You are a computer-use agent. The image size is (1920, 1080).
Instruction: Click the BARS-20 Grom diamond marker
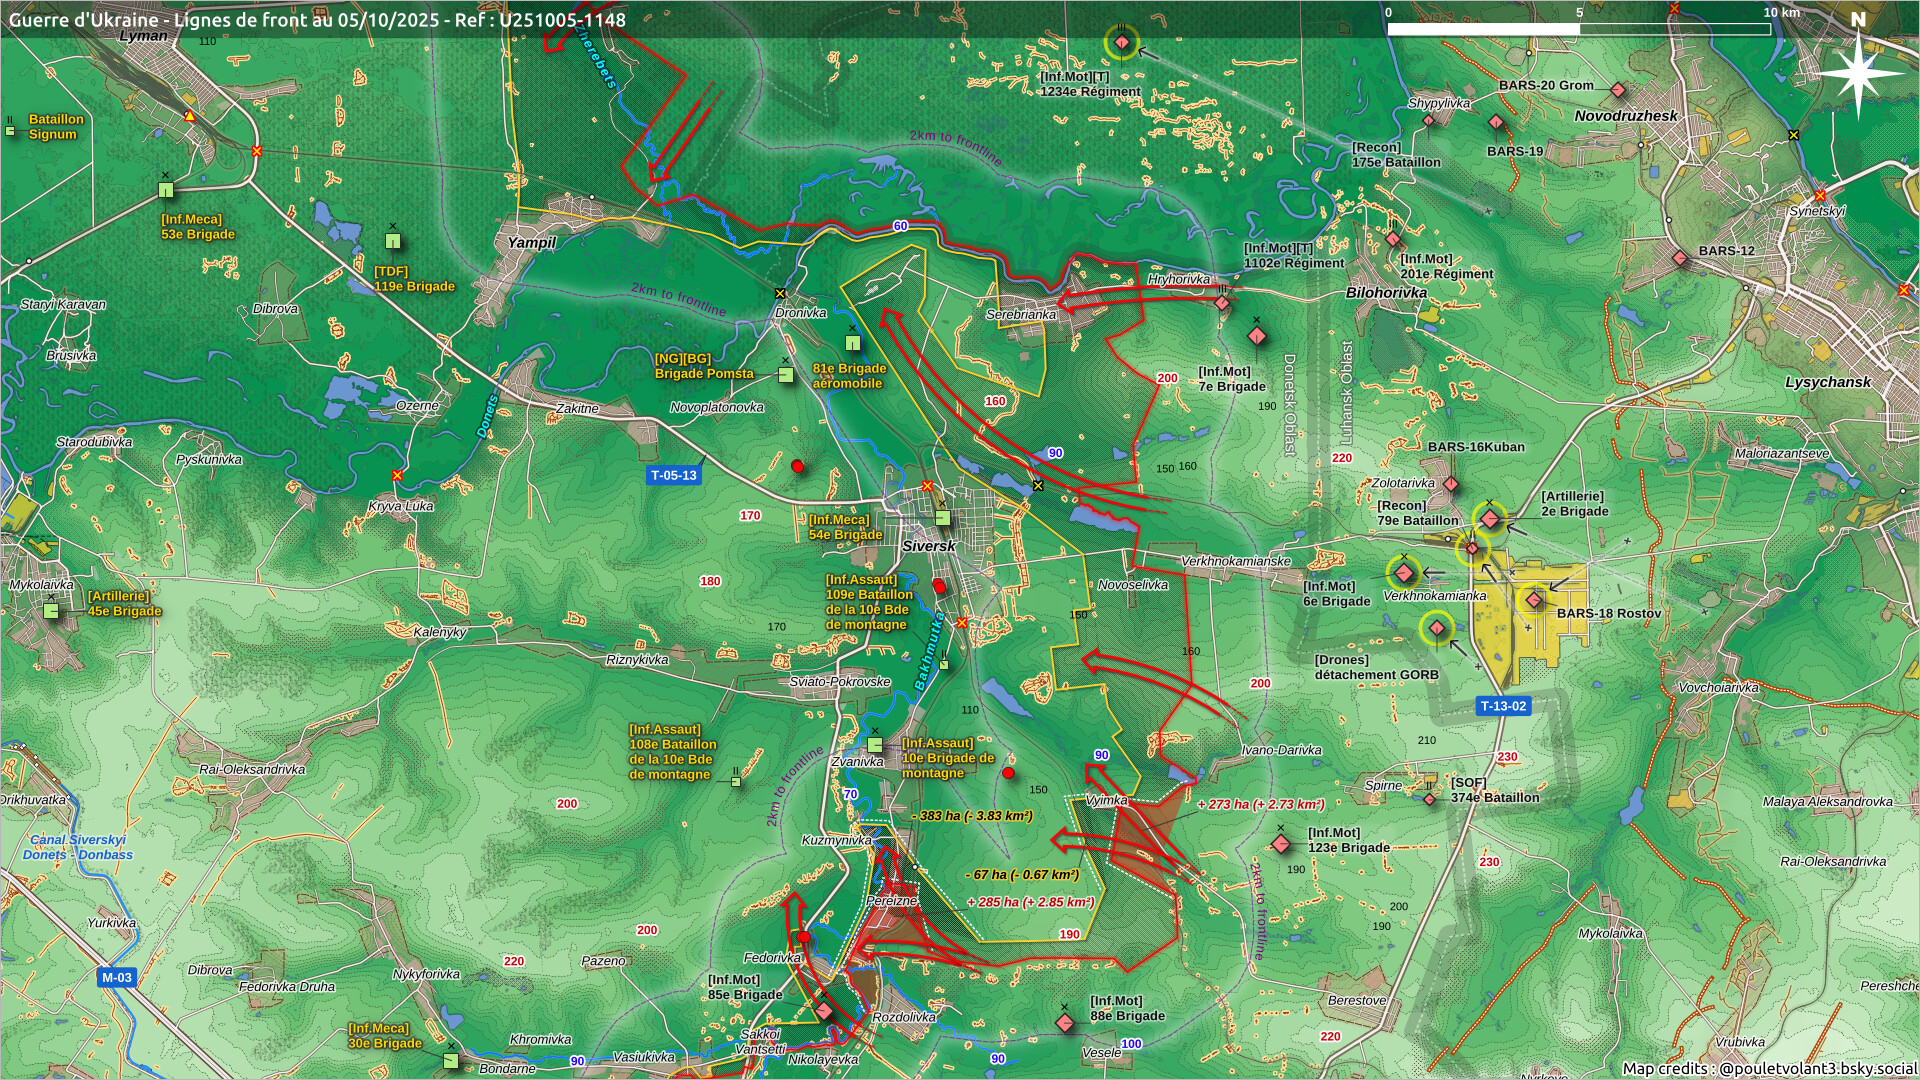click(1618, 90)
